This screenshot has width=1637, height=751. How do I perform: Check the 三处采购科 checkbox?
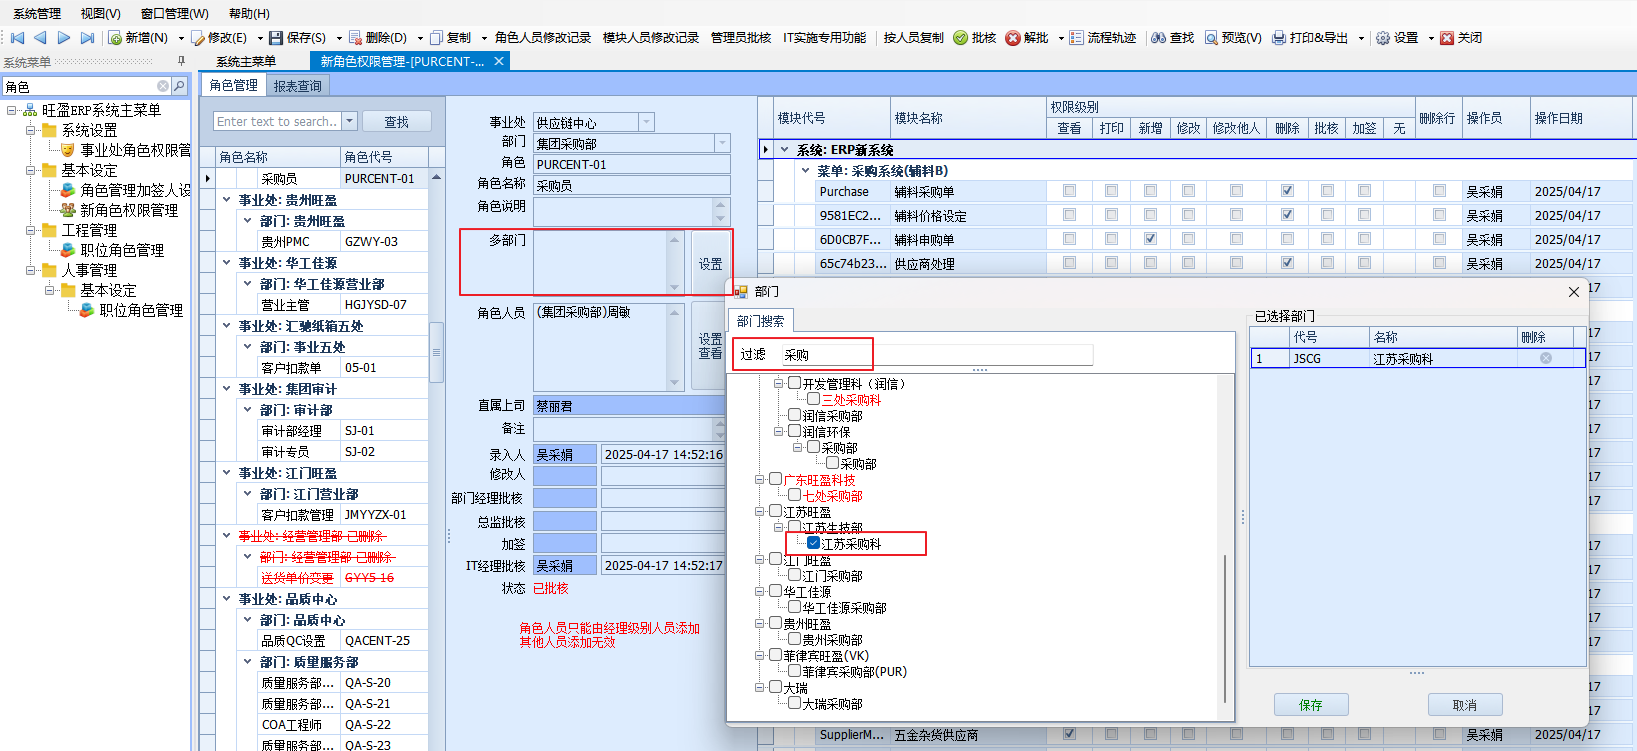point(813,399)
